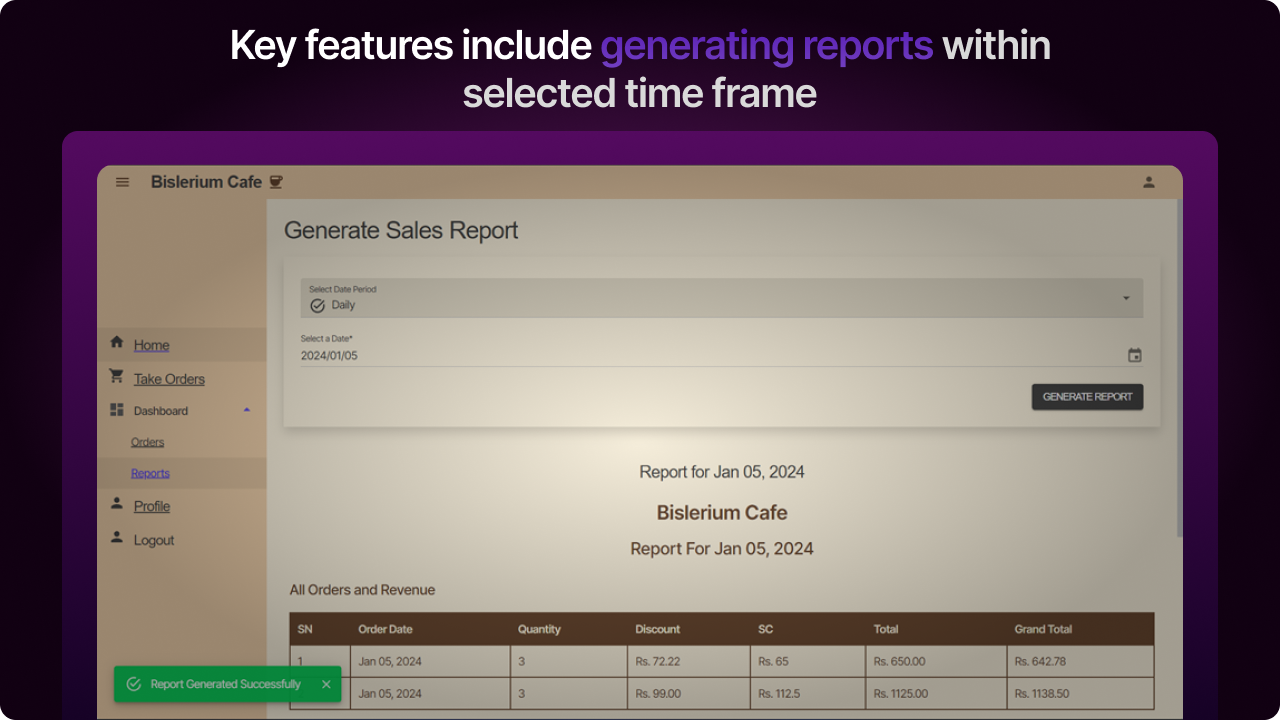Open the Select Date Period dropdown
Image resolution: width=1280 pixels, height=720 pixels.
[722, 297]
